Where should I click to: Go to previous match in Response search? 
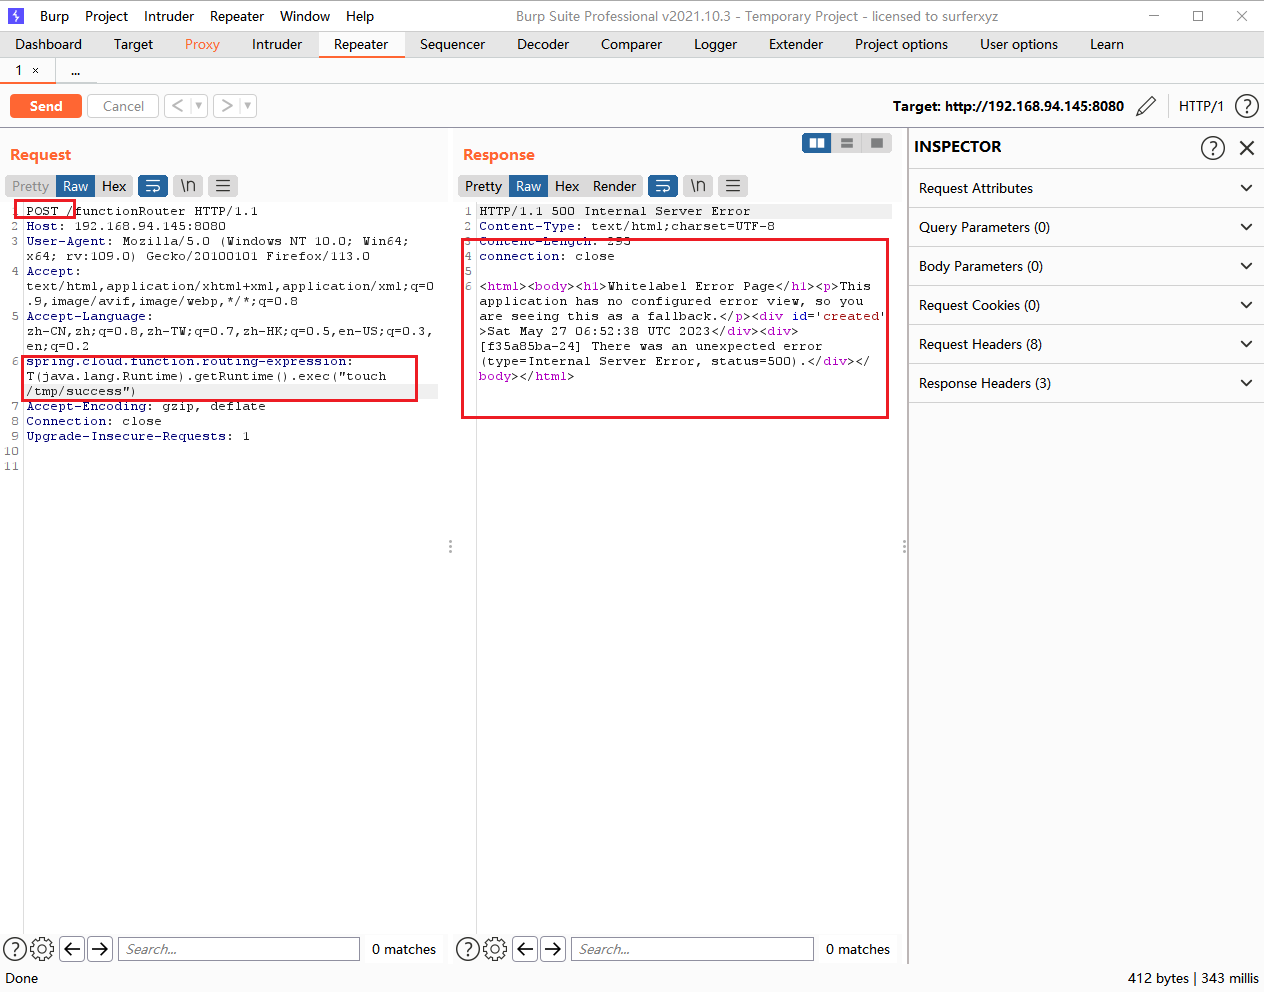point(525,949)
